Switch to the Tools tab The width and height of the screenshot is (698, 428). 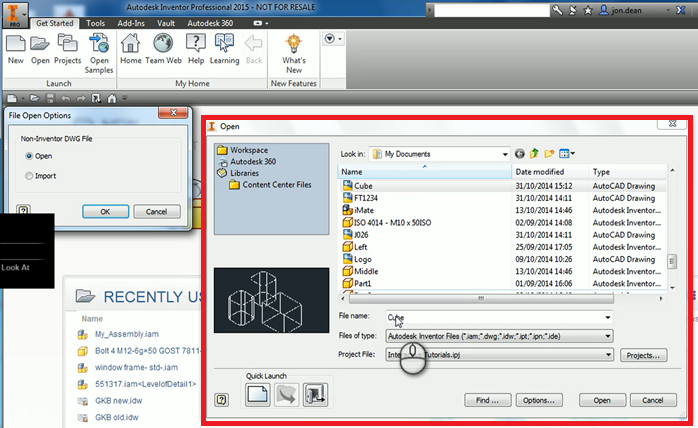click(x=95, y=23)
